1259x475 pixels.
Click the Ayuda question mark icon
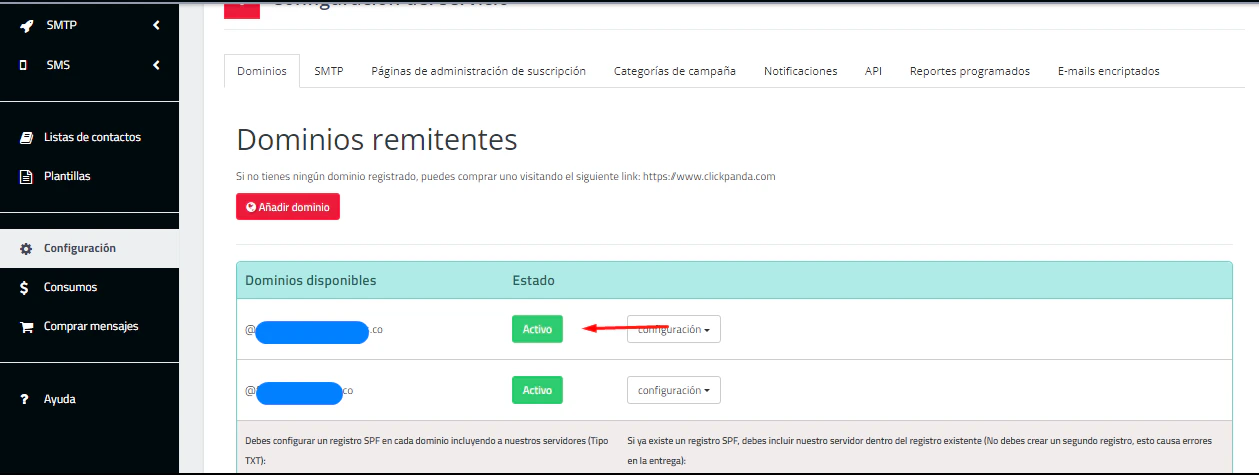[x=24, y=399]
